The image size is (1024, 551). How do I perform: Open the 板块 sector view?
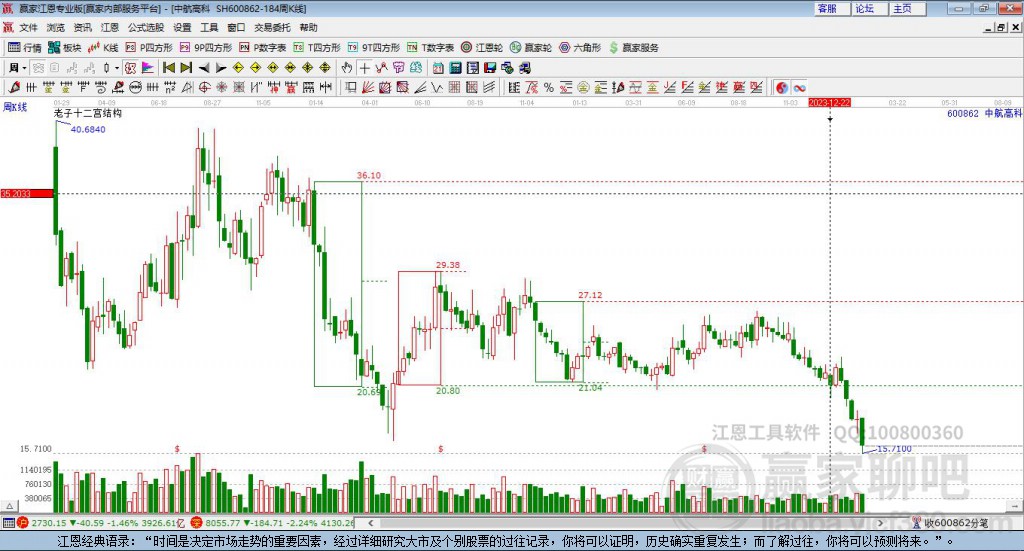tap(65, 48)
